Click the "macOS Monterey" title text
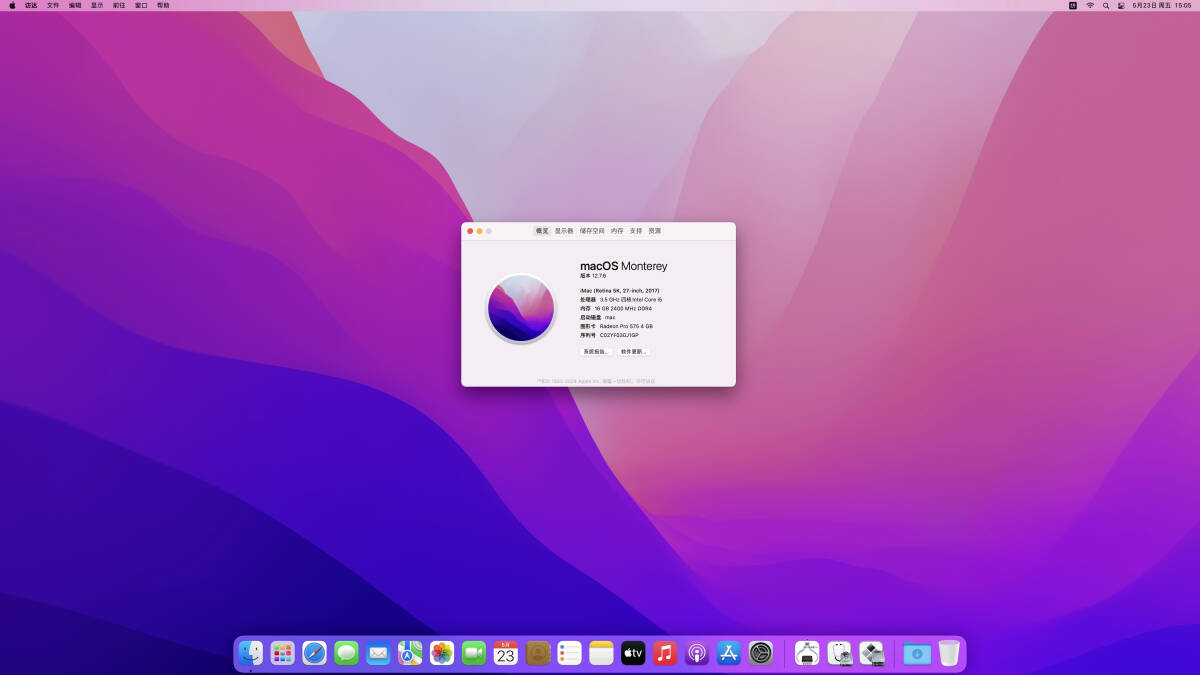The width and height of the screenshot is (1200, 675). pos(623,266)
